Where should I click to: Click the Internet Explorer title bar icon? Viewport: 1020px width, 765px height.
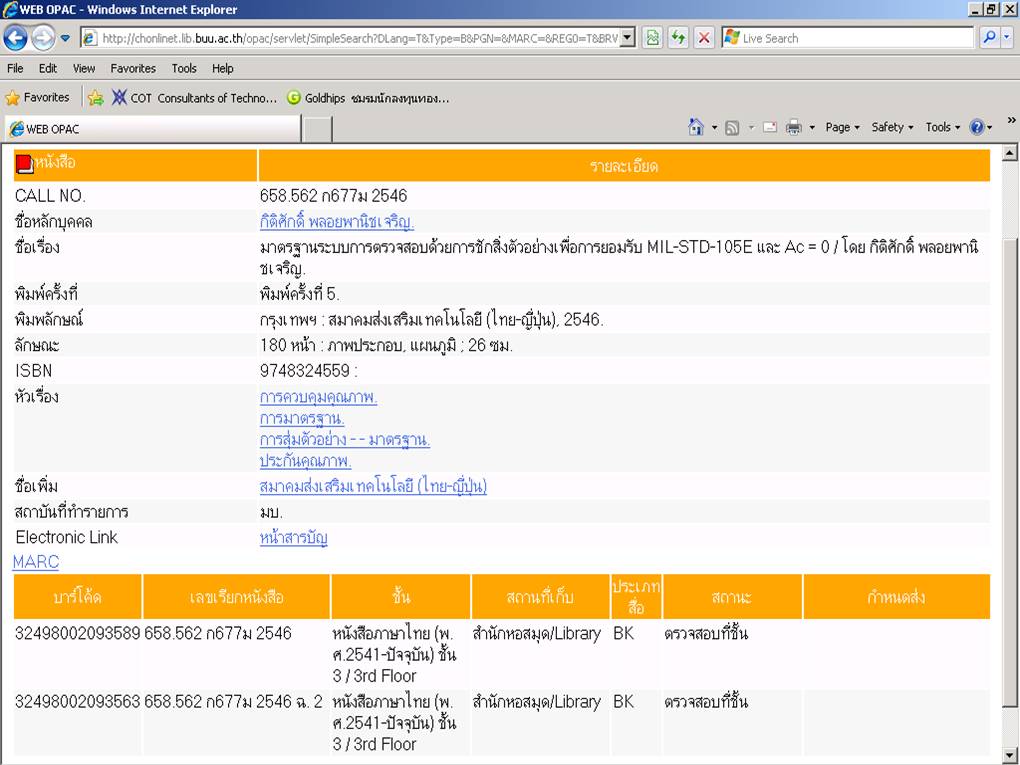point(10,9)
